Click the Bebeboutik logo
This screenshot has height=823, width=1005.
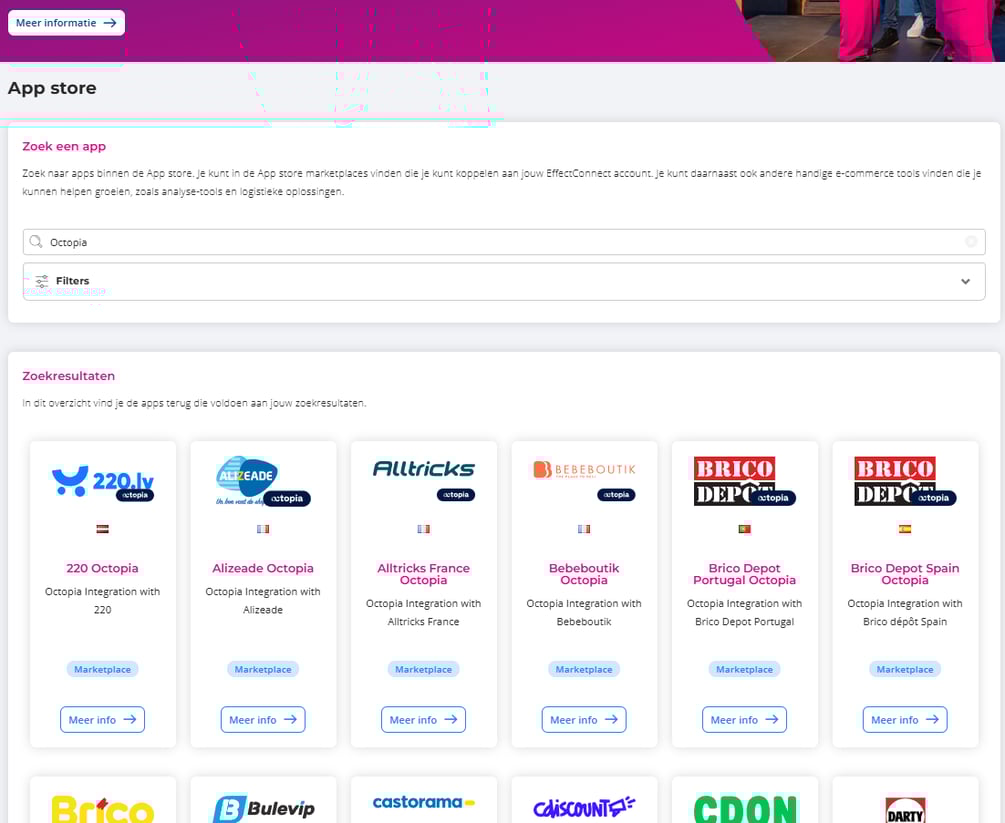click(584, 474)
